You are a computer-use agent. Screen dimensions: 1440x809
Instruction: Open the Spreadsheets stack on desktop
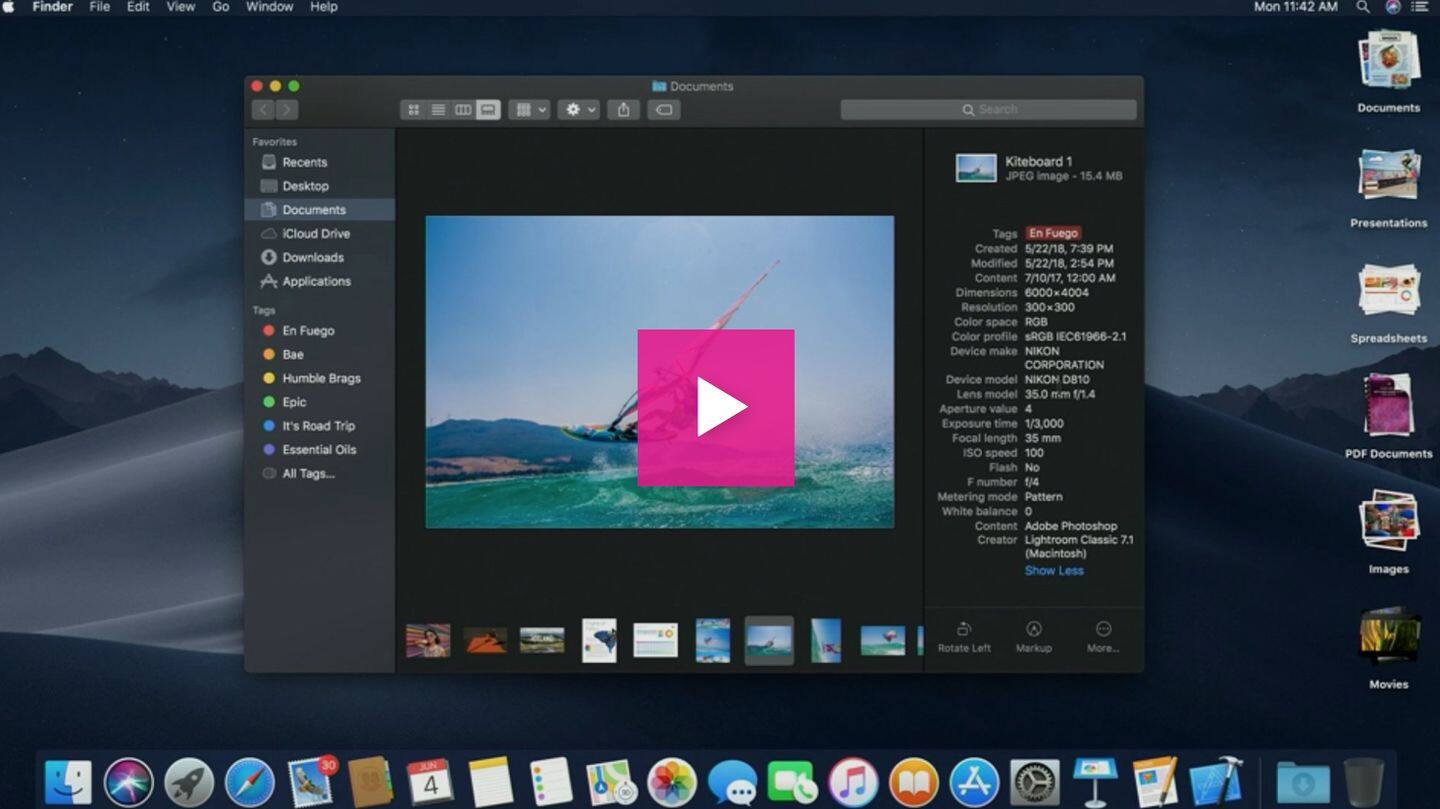tap(1388, 303)
